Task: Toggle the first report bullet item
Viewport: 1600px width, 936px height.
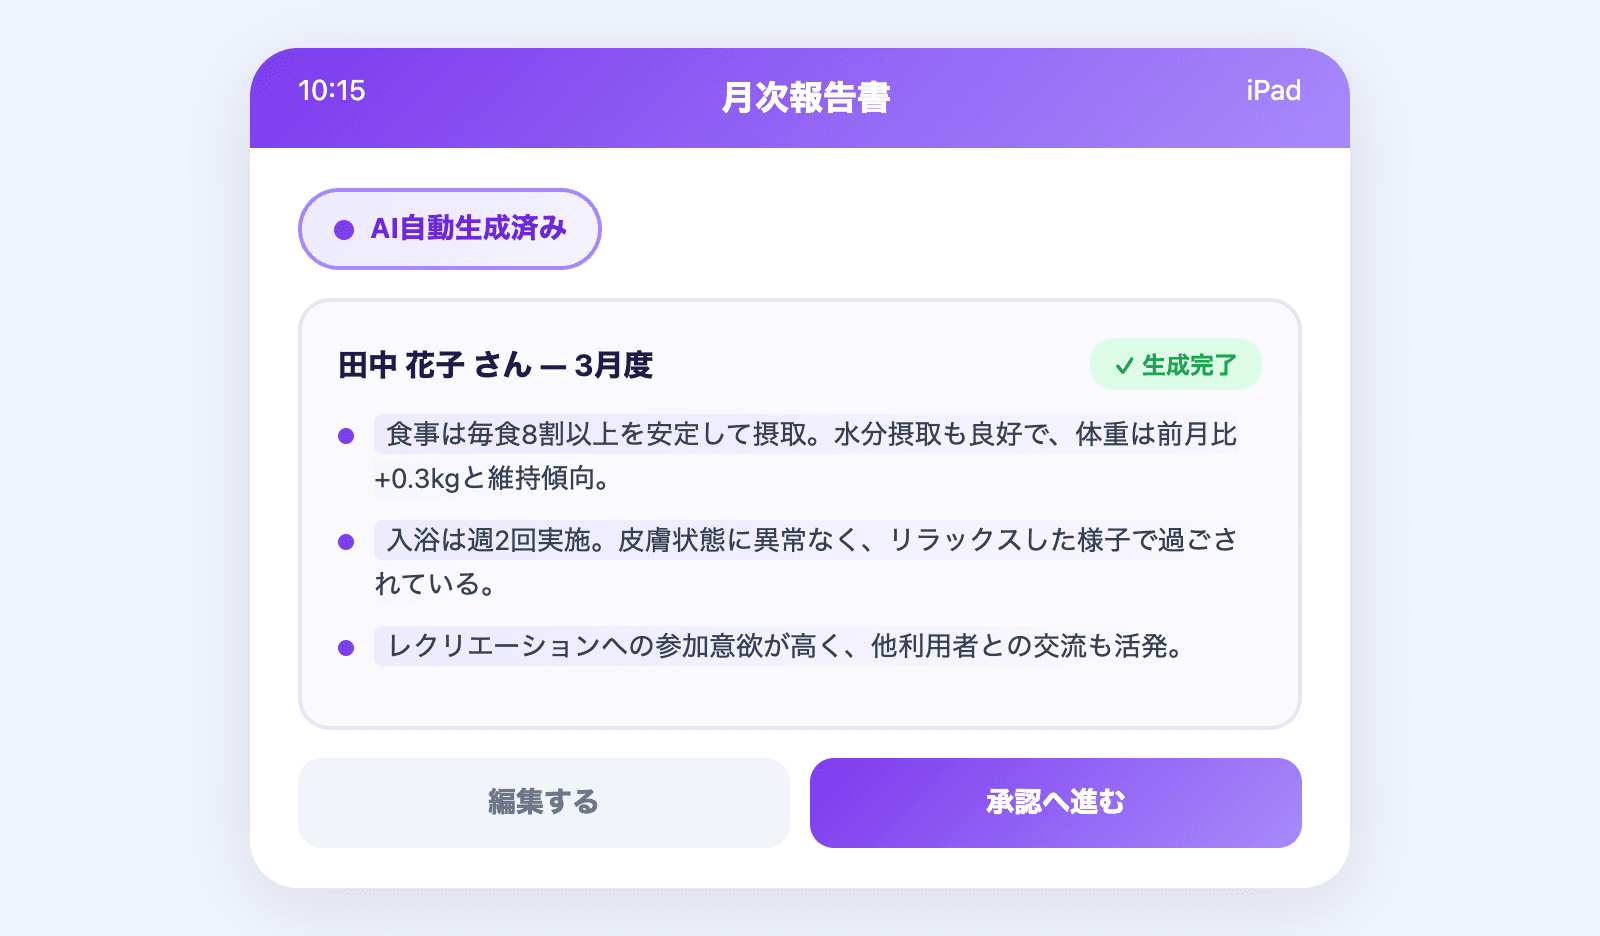Action: [x=800, y=456]
